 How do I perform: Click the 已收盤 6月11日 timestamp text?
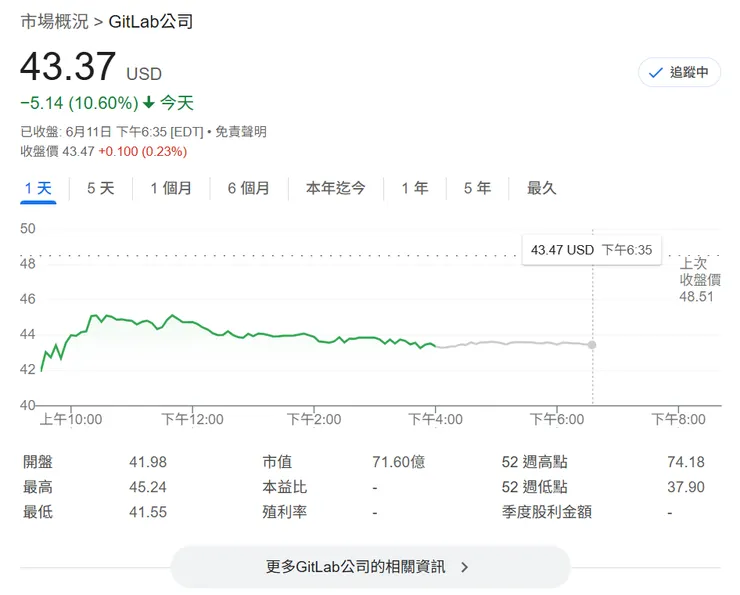pyautogui.click(x=112, y=132)
